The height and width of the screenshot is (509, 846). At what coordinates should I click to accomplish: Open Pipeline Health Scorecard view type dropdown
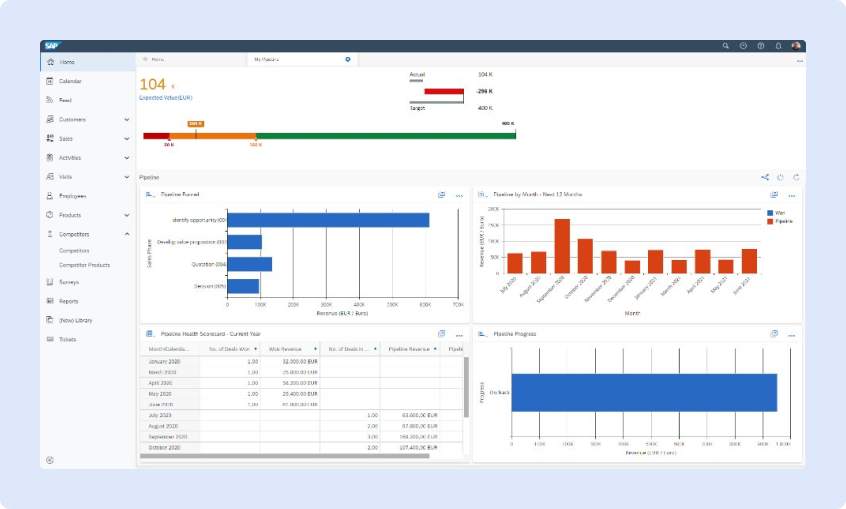[151, 334]
